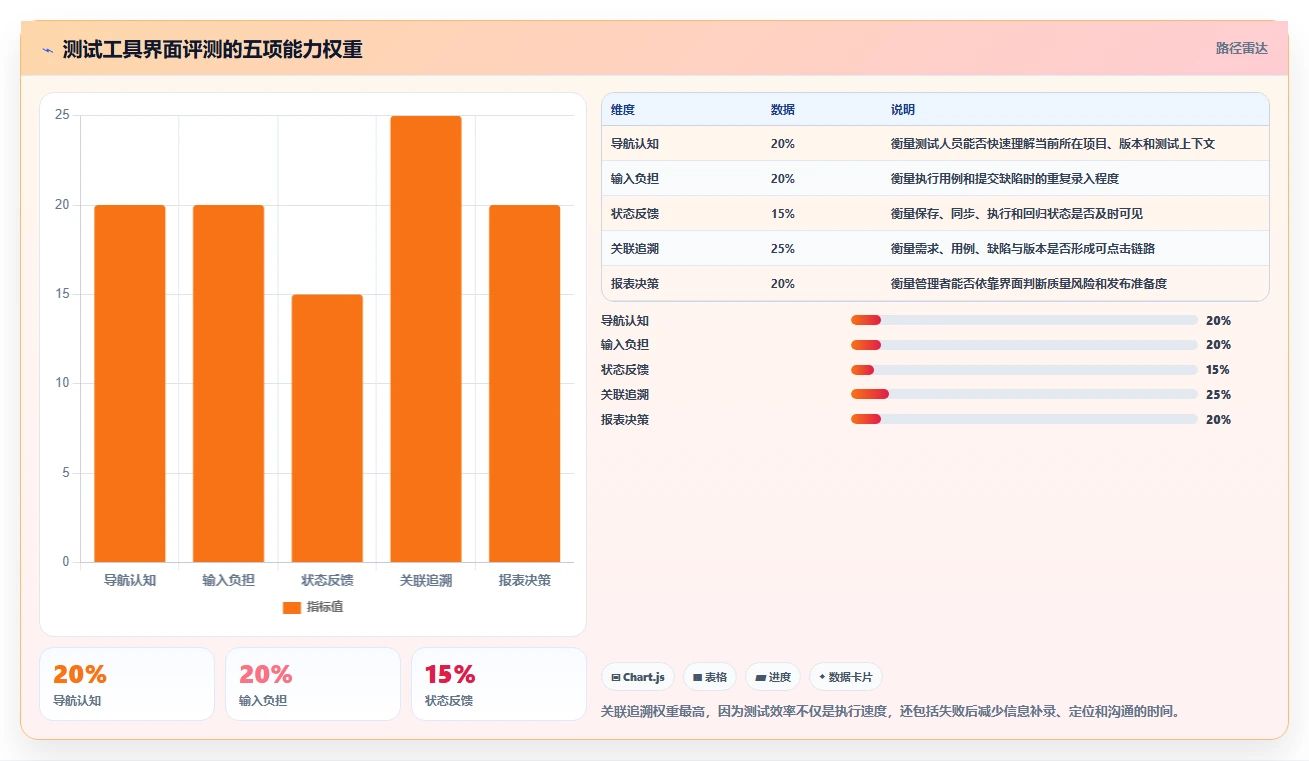The image size is (1309, 761).
Task: Click the description starting 衡量保存、同步
Action: coord(1017,214)
